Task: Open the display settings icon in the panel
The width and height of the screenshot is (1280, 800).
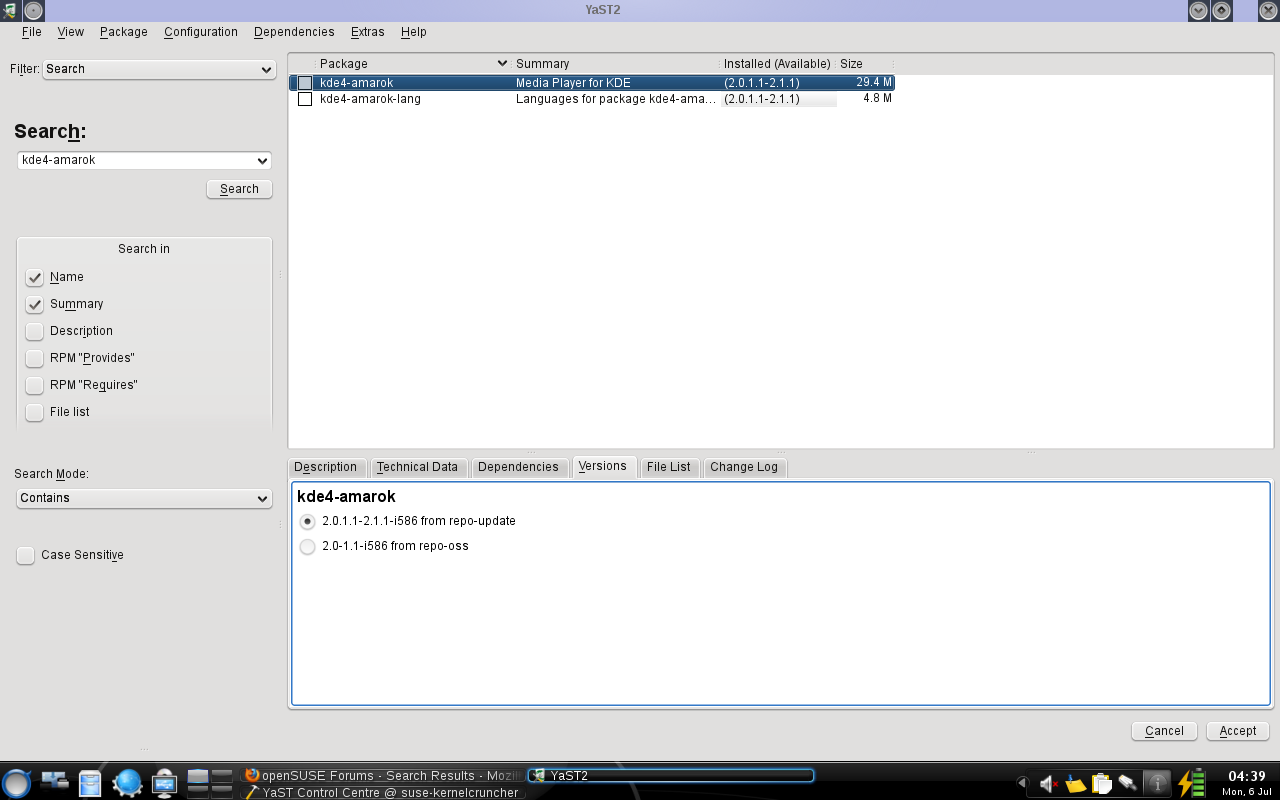Action: [x=164, y=783]
